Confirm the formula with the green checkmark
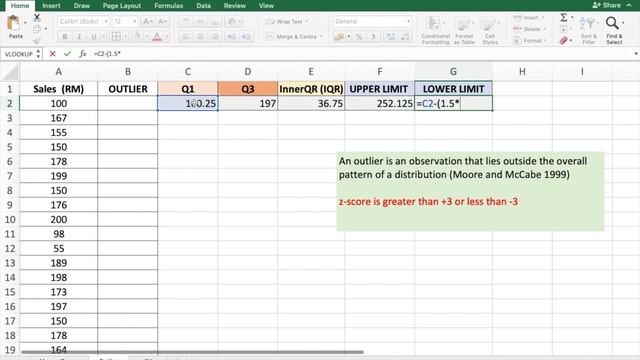This screenshot has height=360, width=640. (x=67, y=53)
